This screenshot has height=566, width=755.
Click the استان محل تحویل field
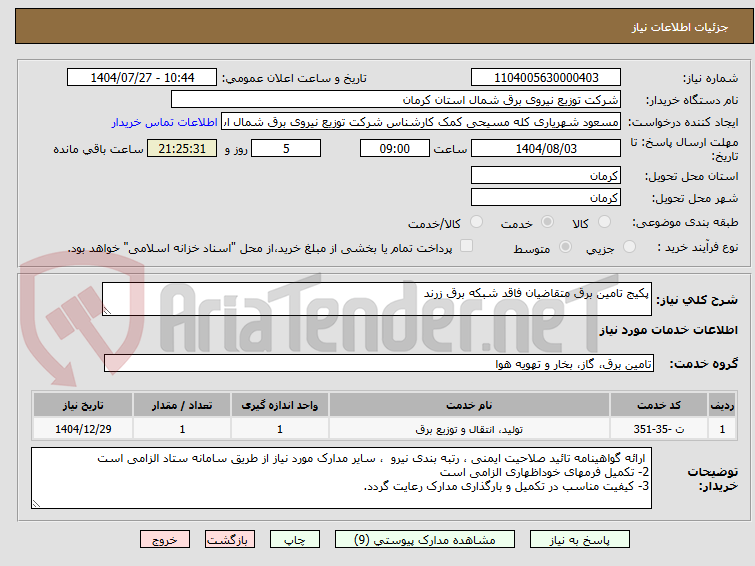click(x=546, y=175)
